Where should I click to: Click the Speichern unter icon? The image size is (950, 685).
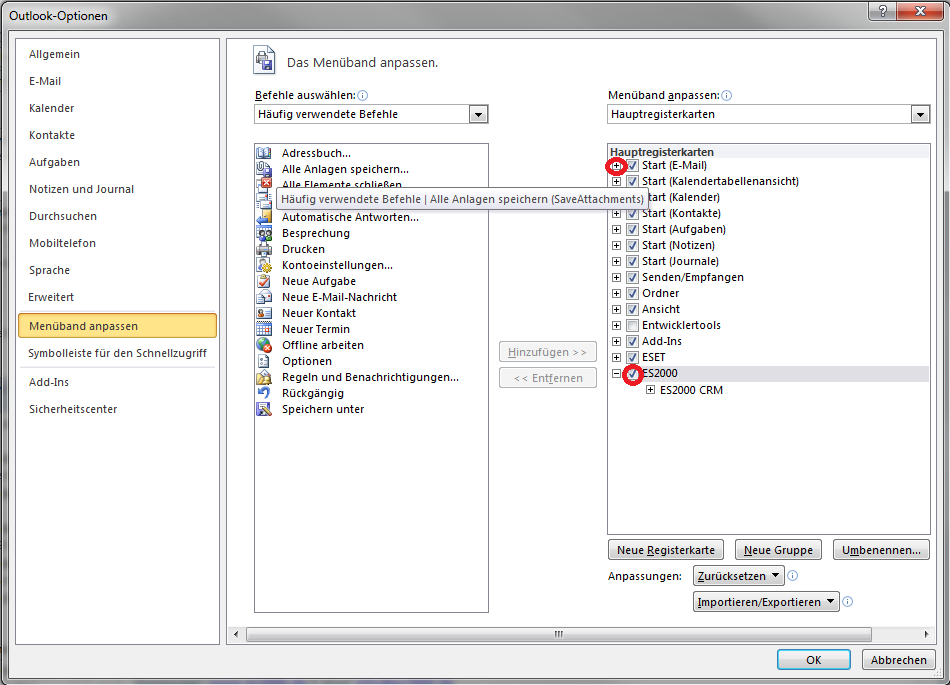click(x=264, y=409)
